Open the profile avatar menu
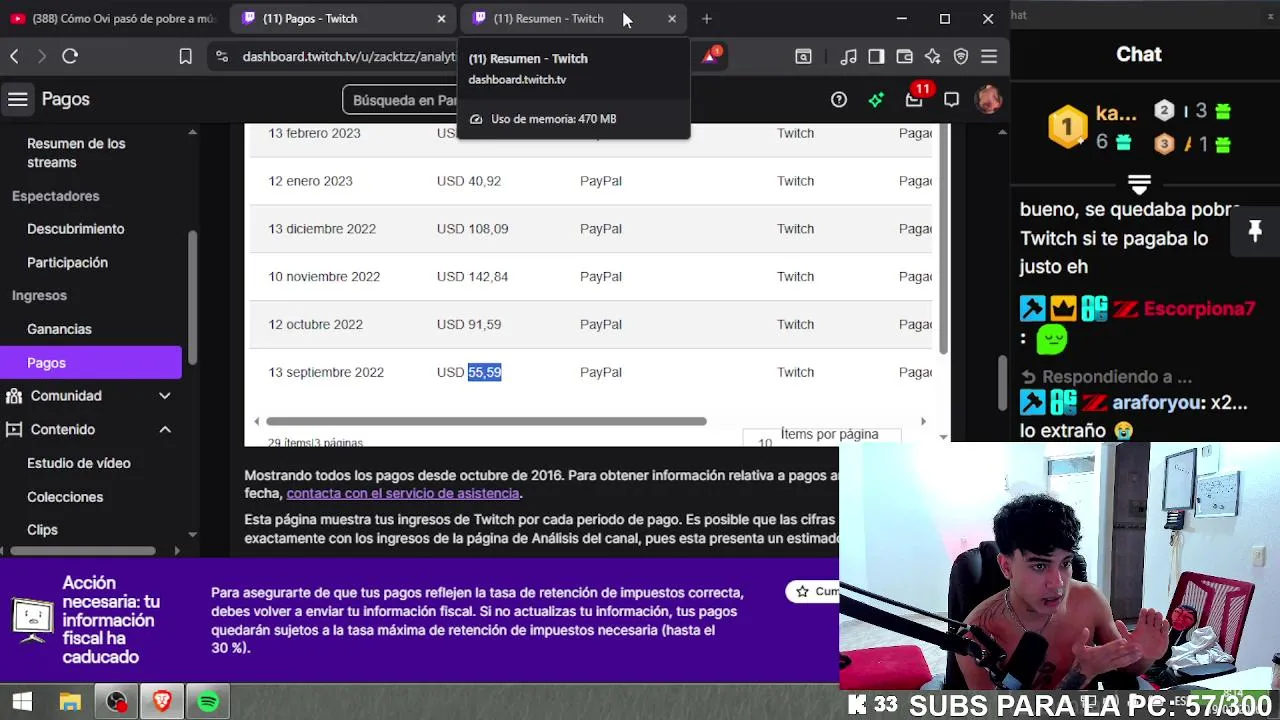 988,99
